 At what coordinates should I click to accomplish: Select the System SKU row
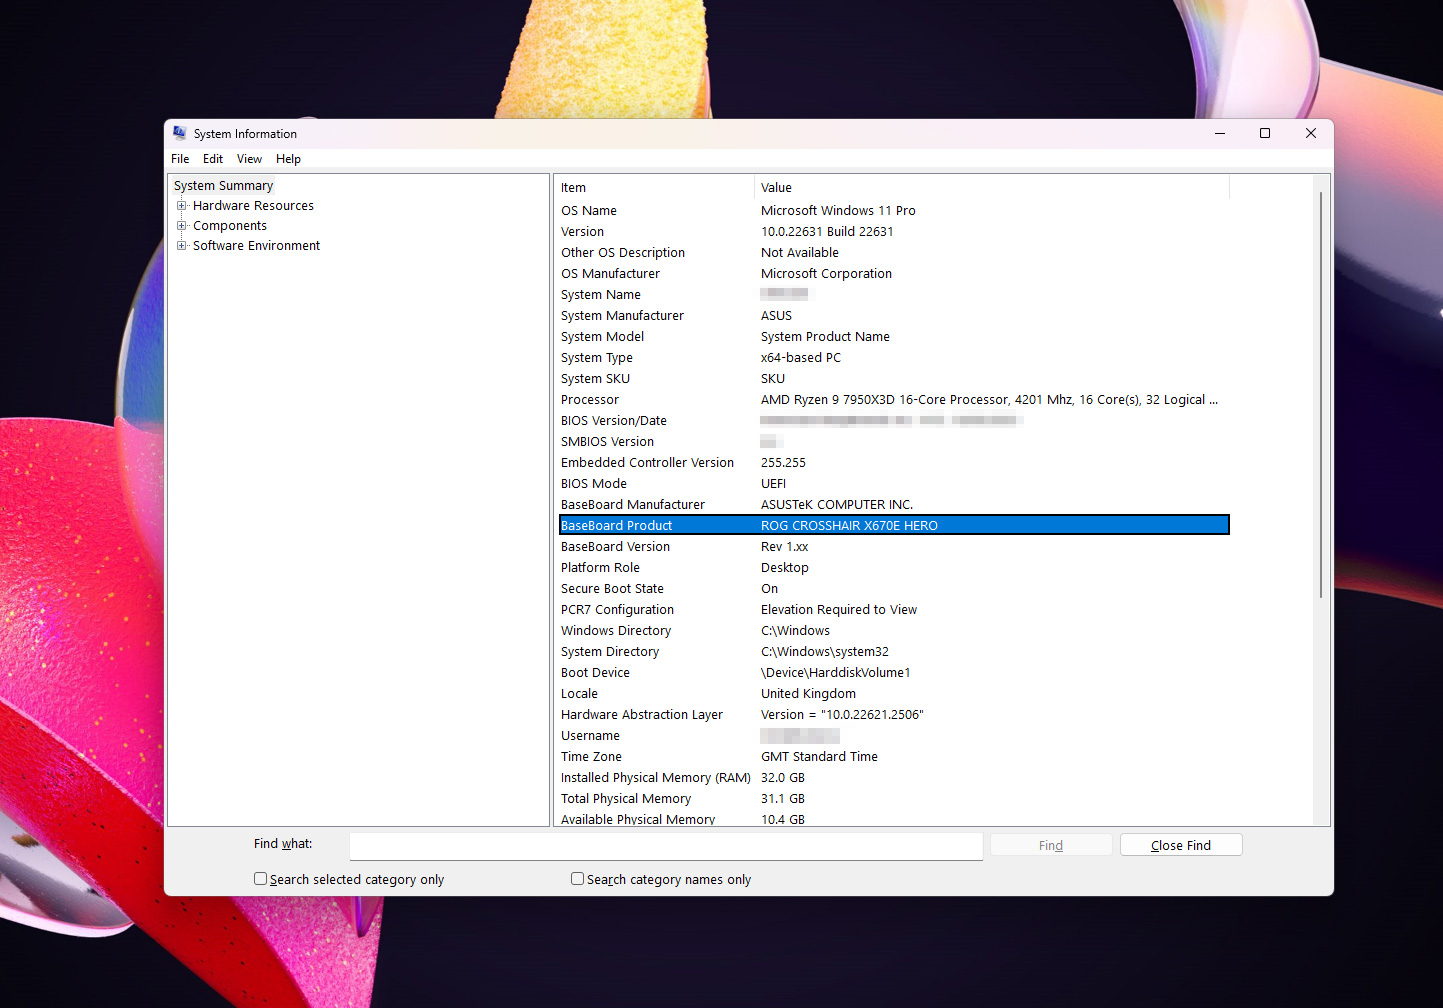pos(893,379)
